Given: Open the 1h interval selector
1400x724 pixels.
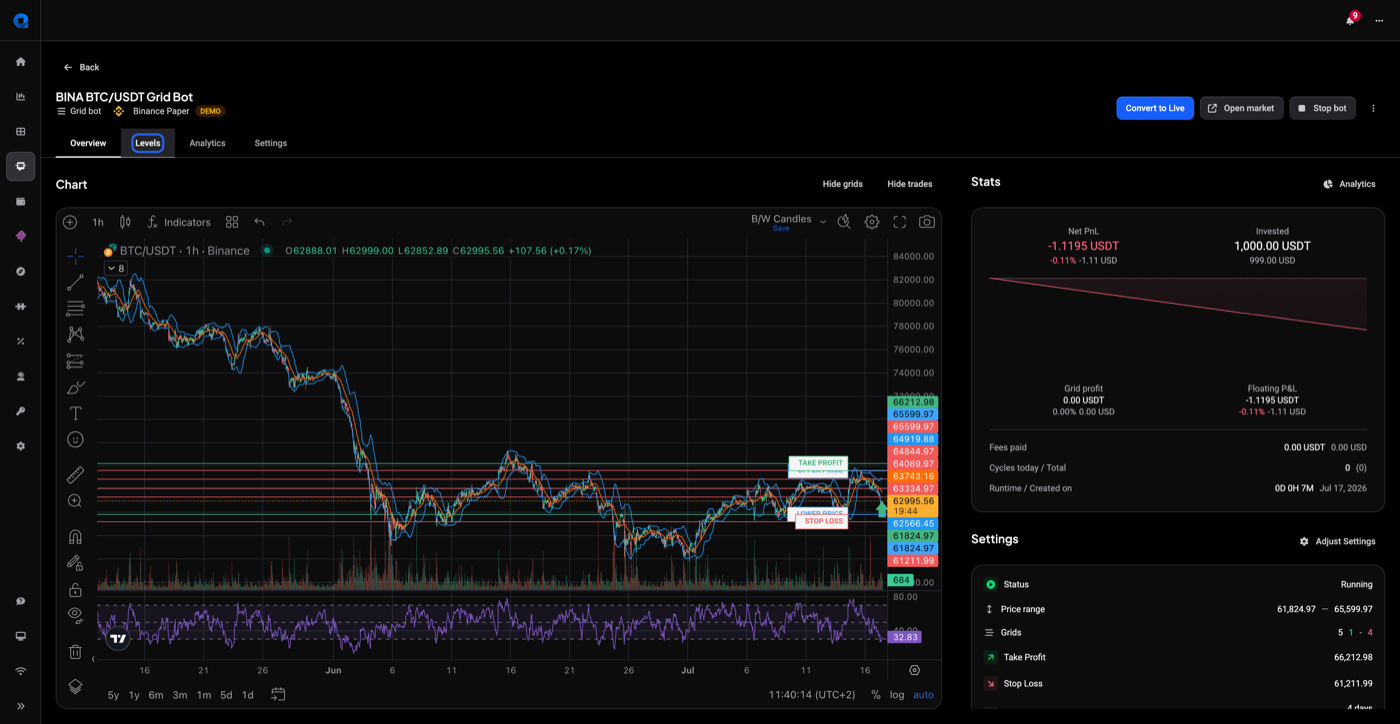Looking at the screenshot, I should point(98,222).
